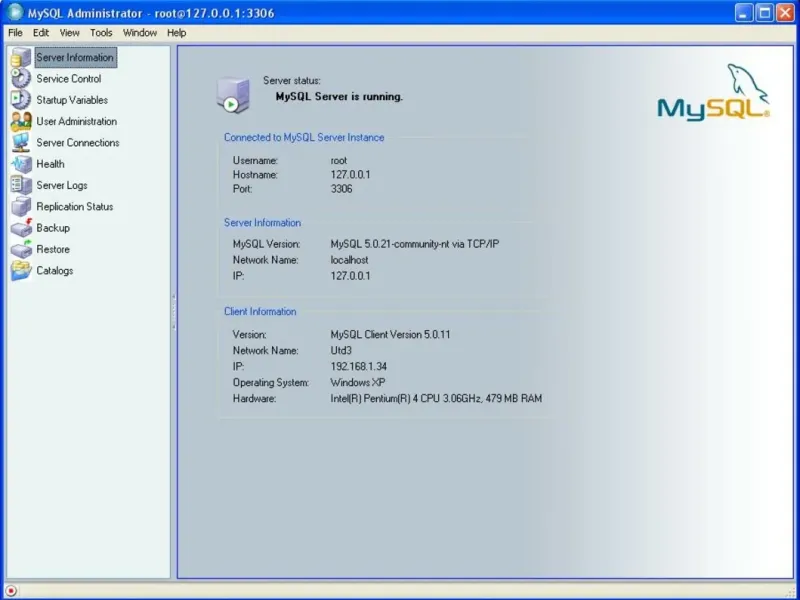Click the MySQL dolphin logo
This screenshot has height=600, width=800.
point(713,92)
